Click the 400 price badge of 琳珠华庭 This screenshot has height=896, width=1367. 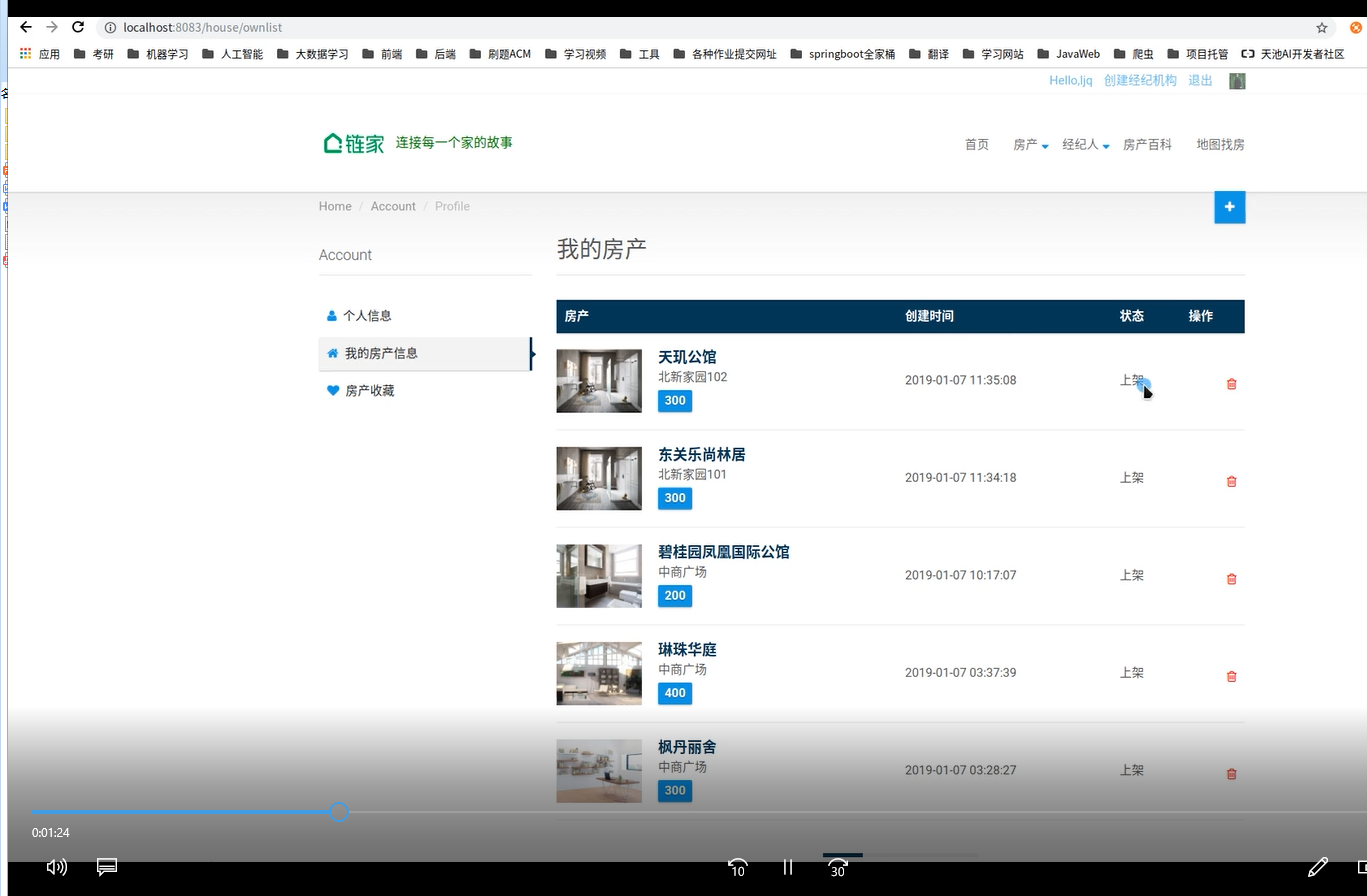click(x=675, y=693)
